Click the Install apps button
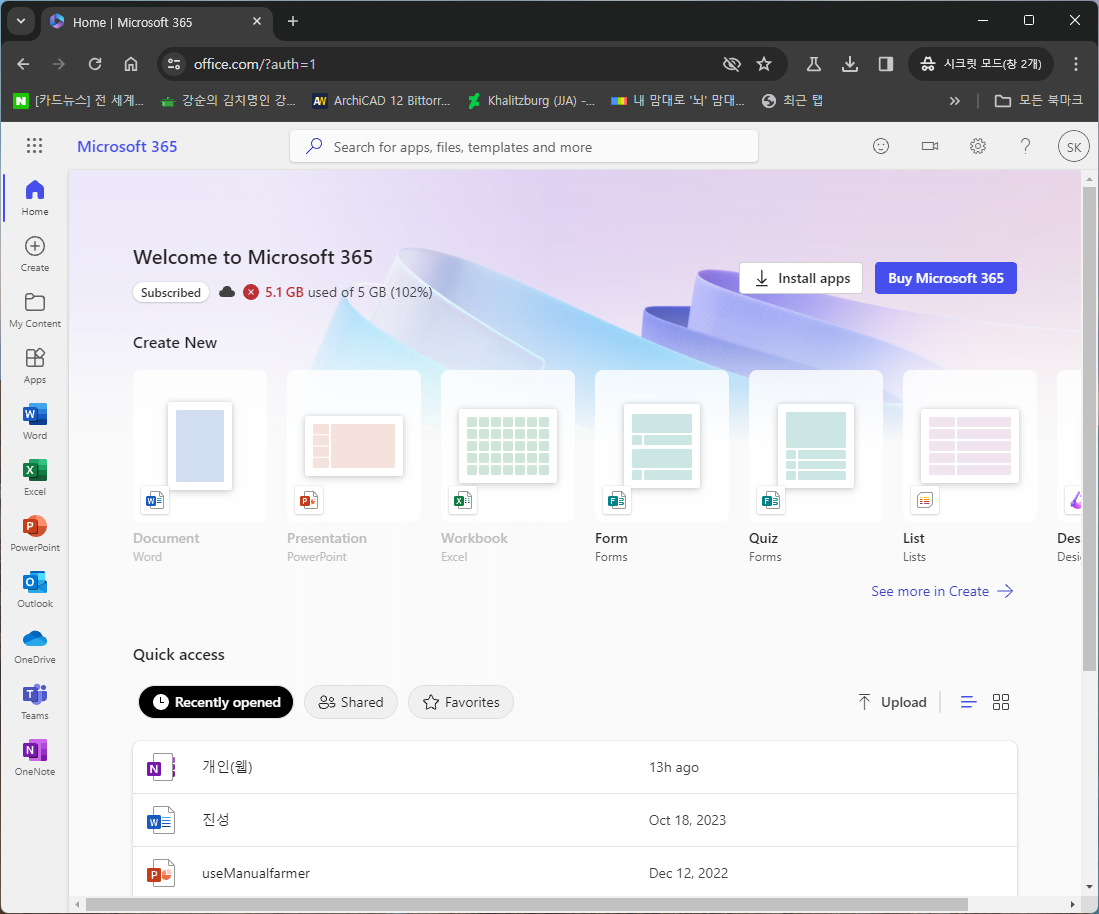Image resolution: width=1099 pixels, height=914 pixels. [803, 278]
